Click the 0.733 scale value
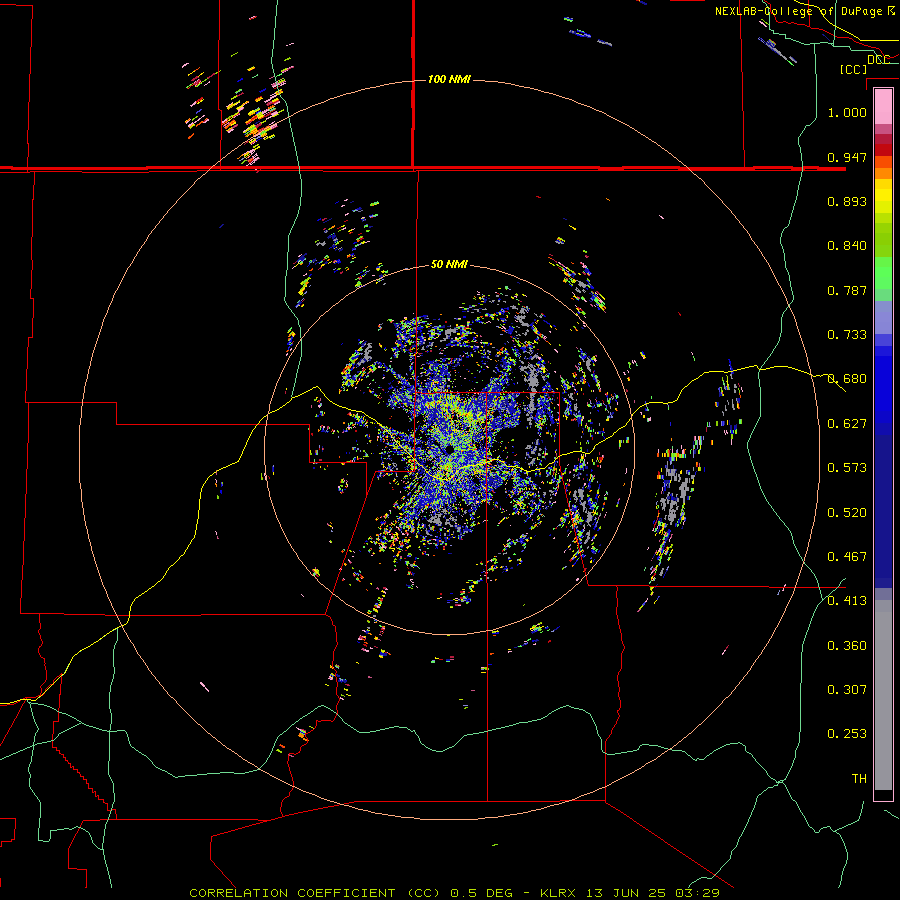The height and width of the screenshot is (900, 900). click(x=847, y=335)
